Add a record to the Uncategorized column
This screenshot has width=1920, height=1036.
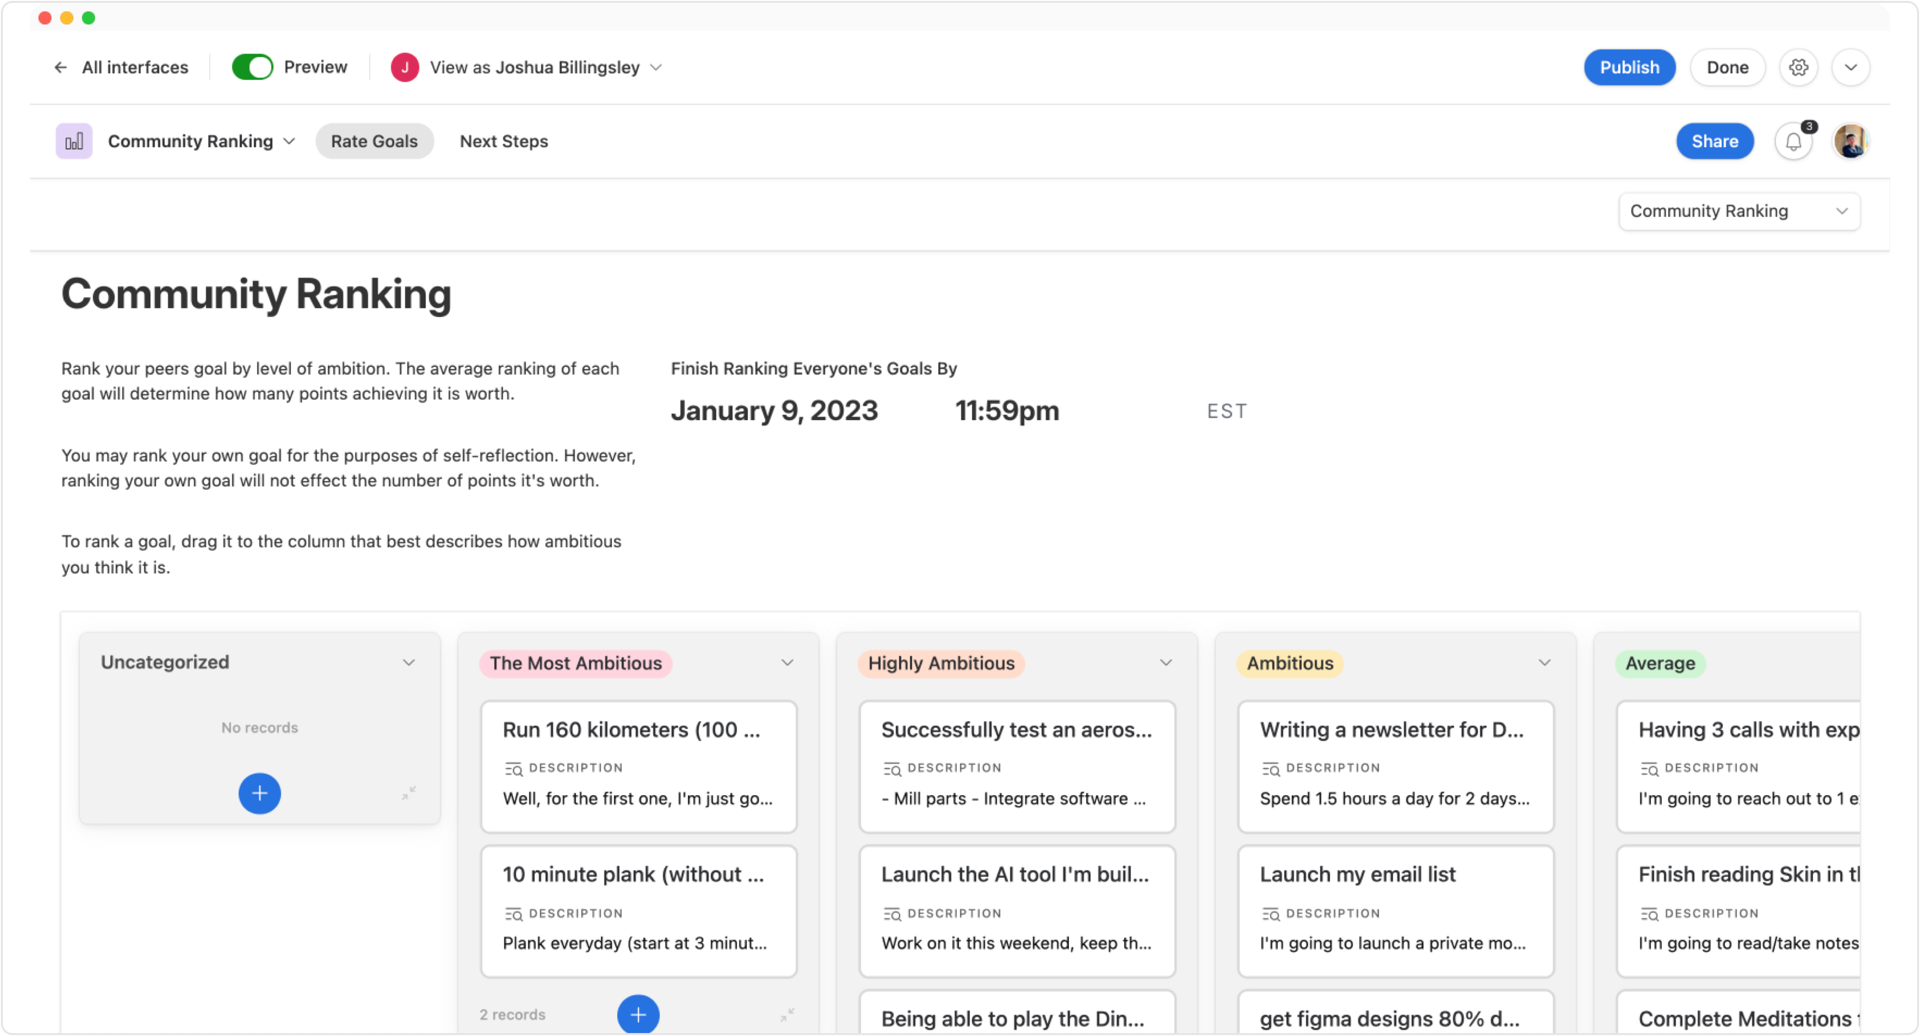click(259, 793)
